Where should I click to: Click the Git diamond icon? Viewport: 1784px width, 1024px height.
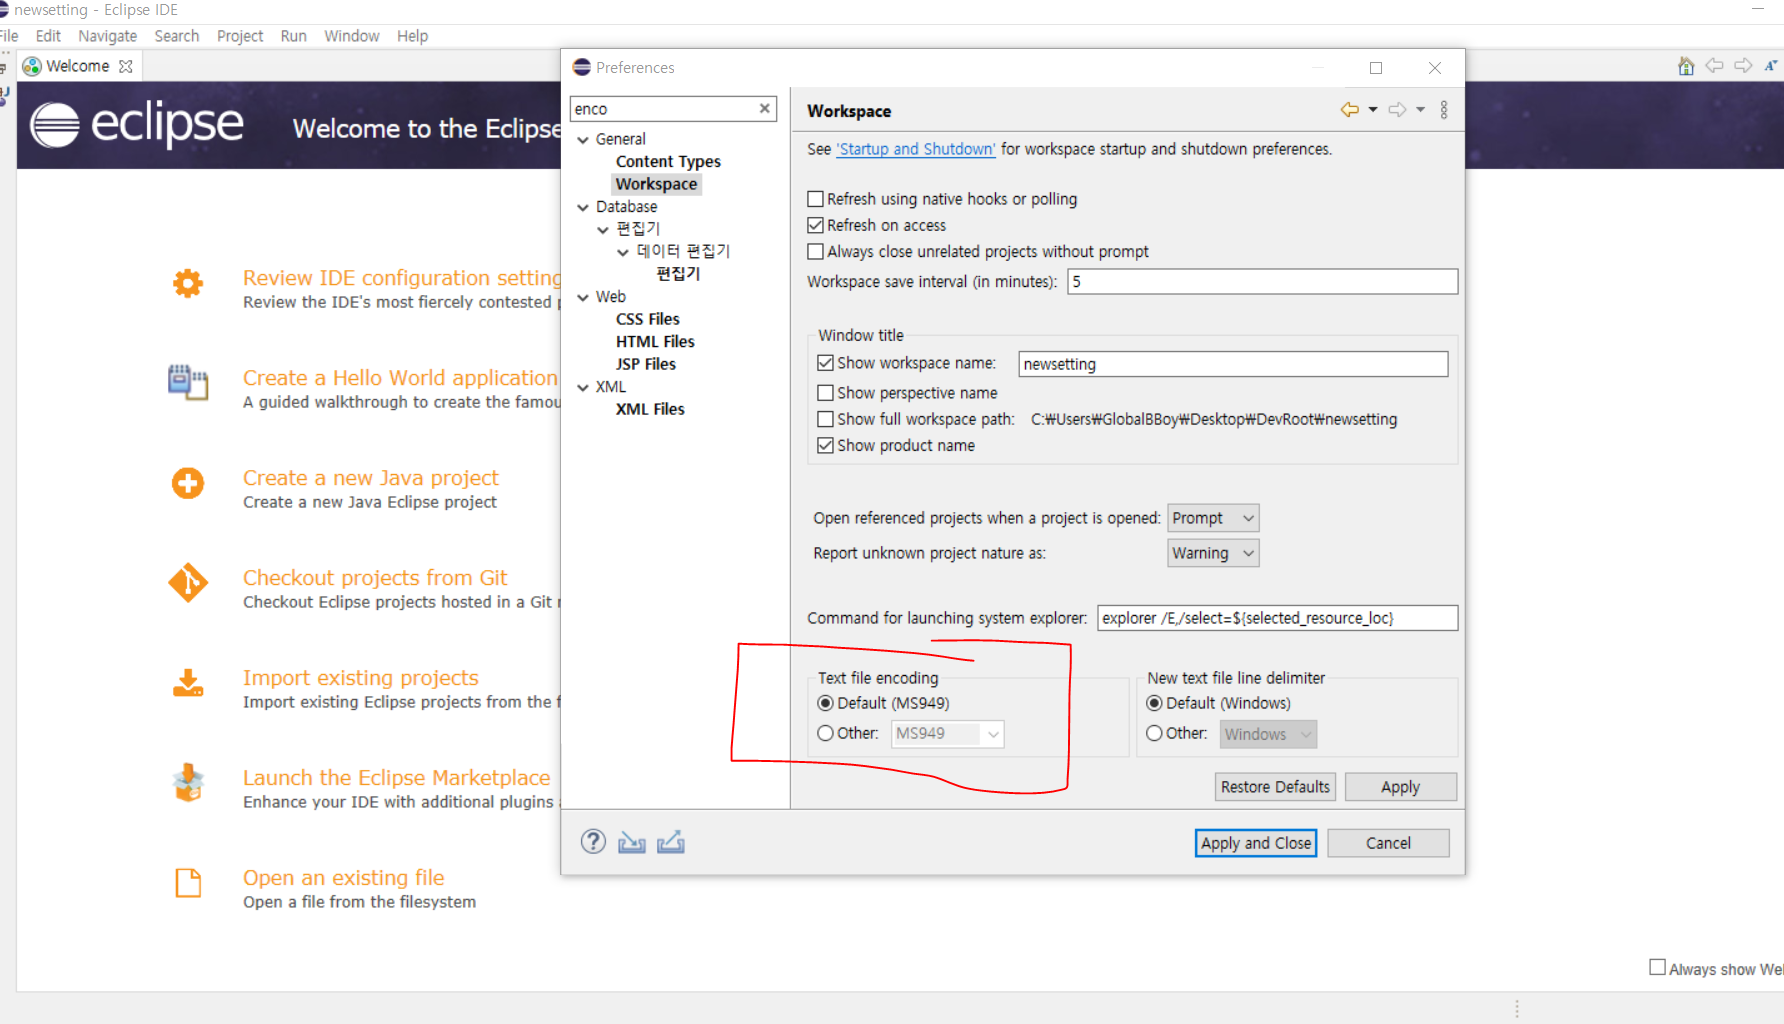click(x=188, y=583)
